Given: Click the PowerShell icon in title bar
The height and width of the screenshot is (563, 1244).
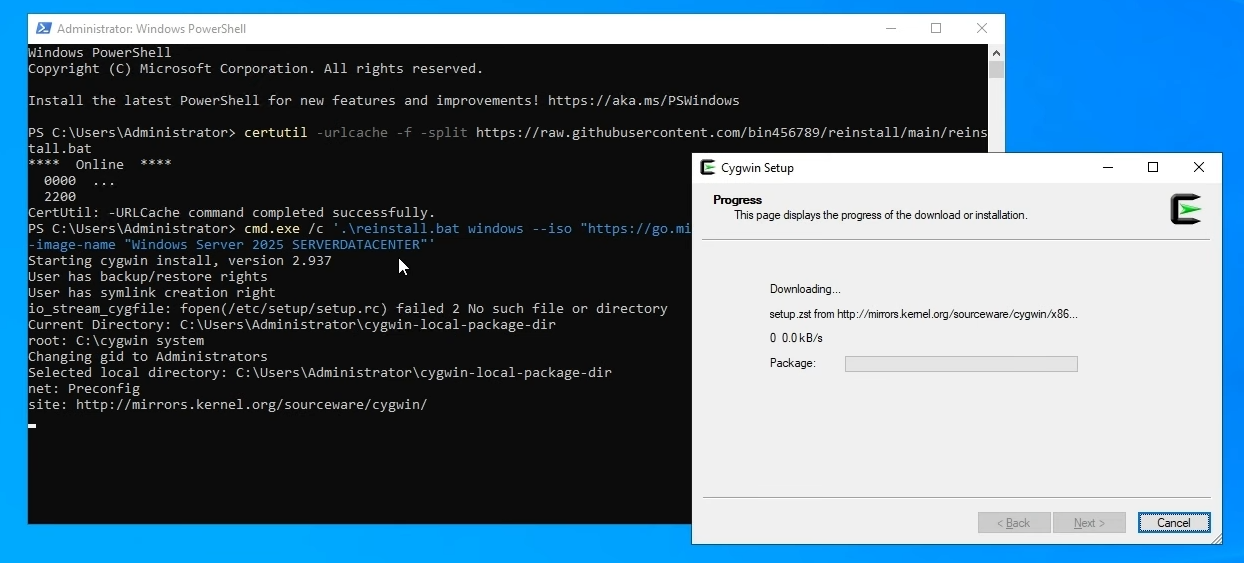Looking at the screenshot, I should point(42,28).
